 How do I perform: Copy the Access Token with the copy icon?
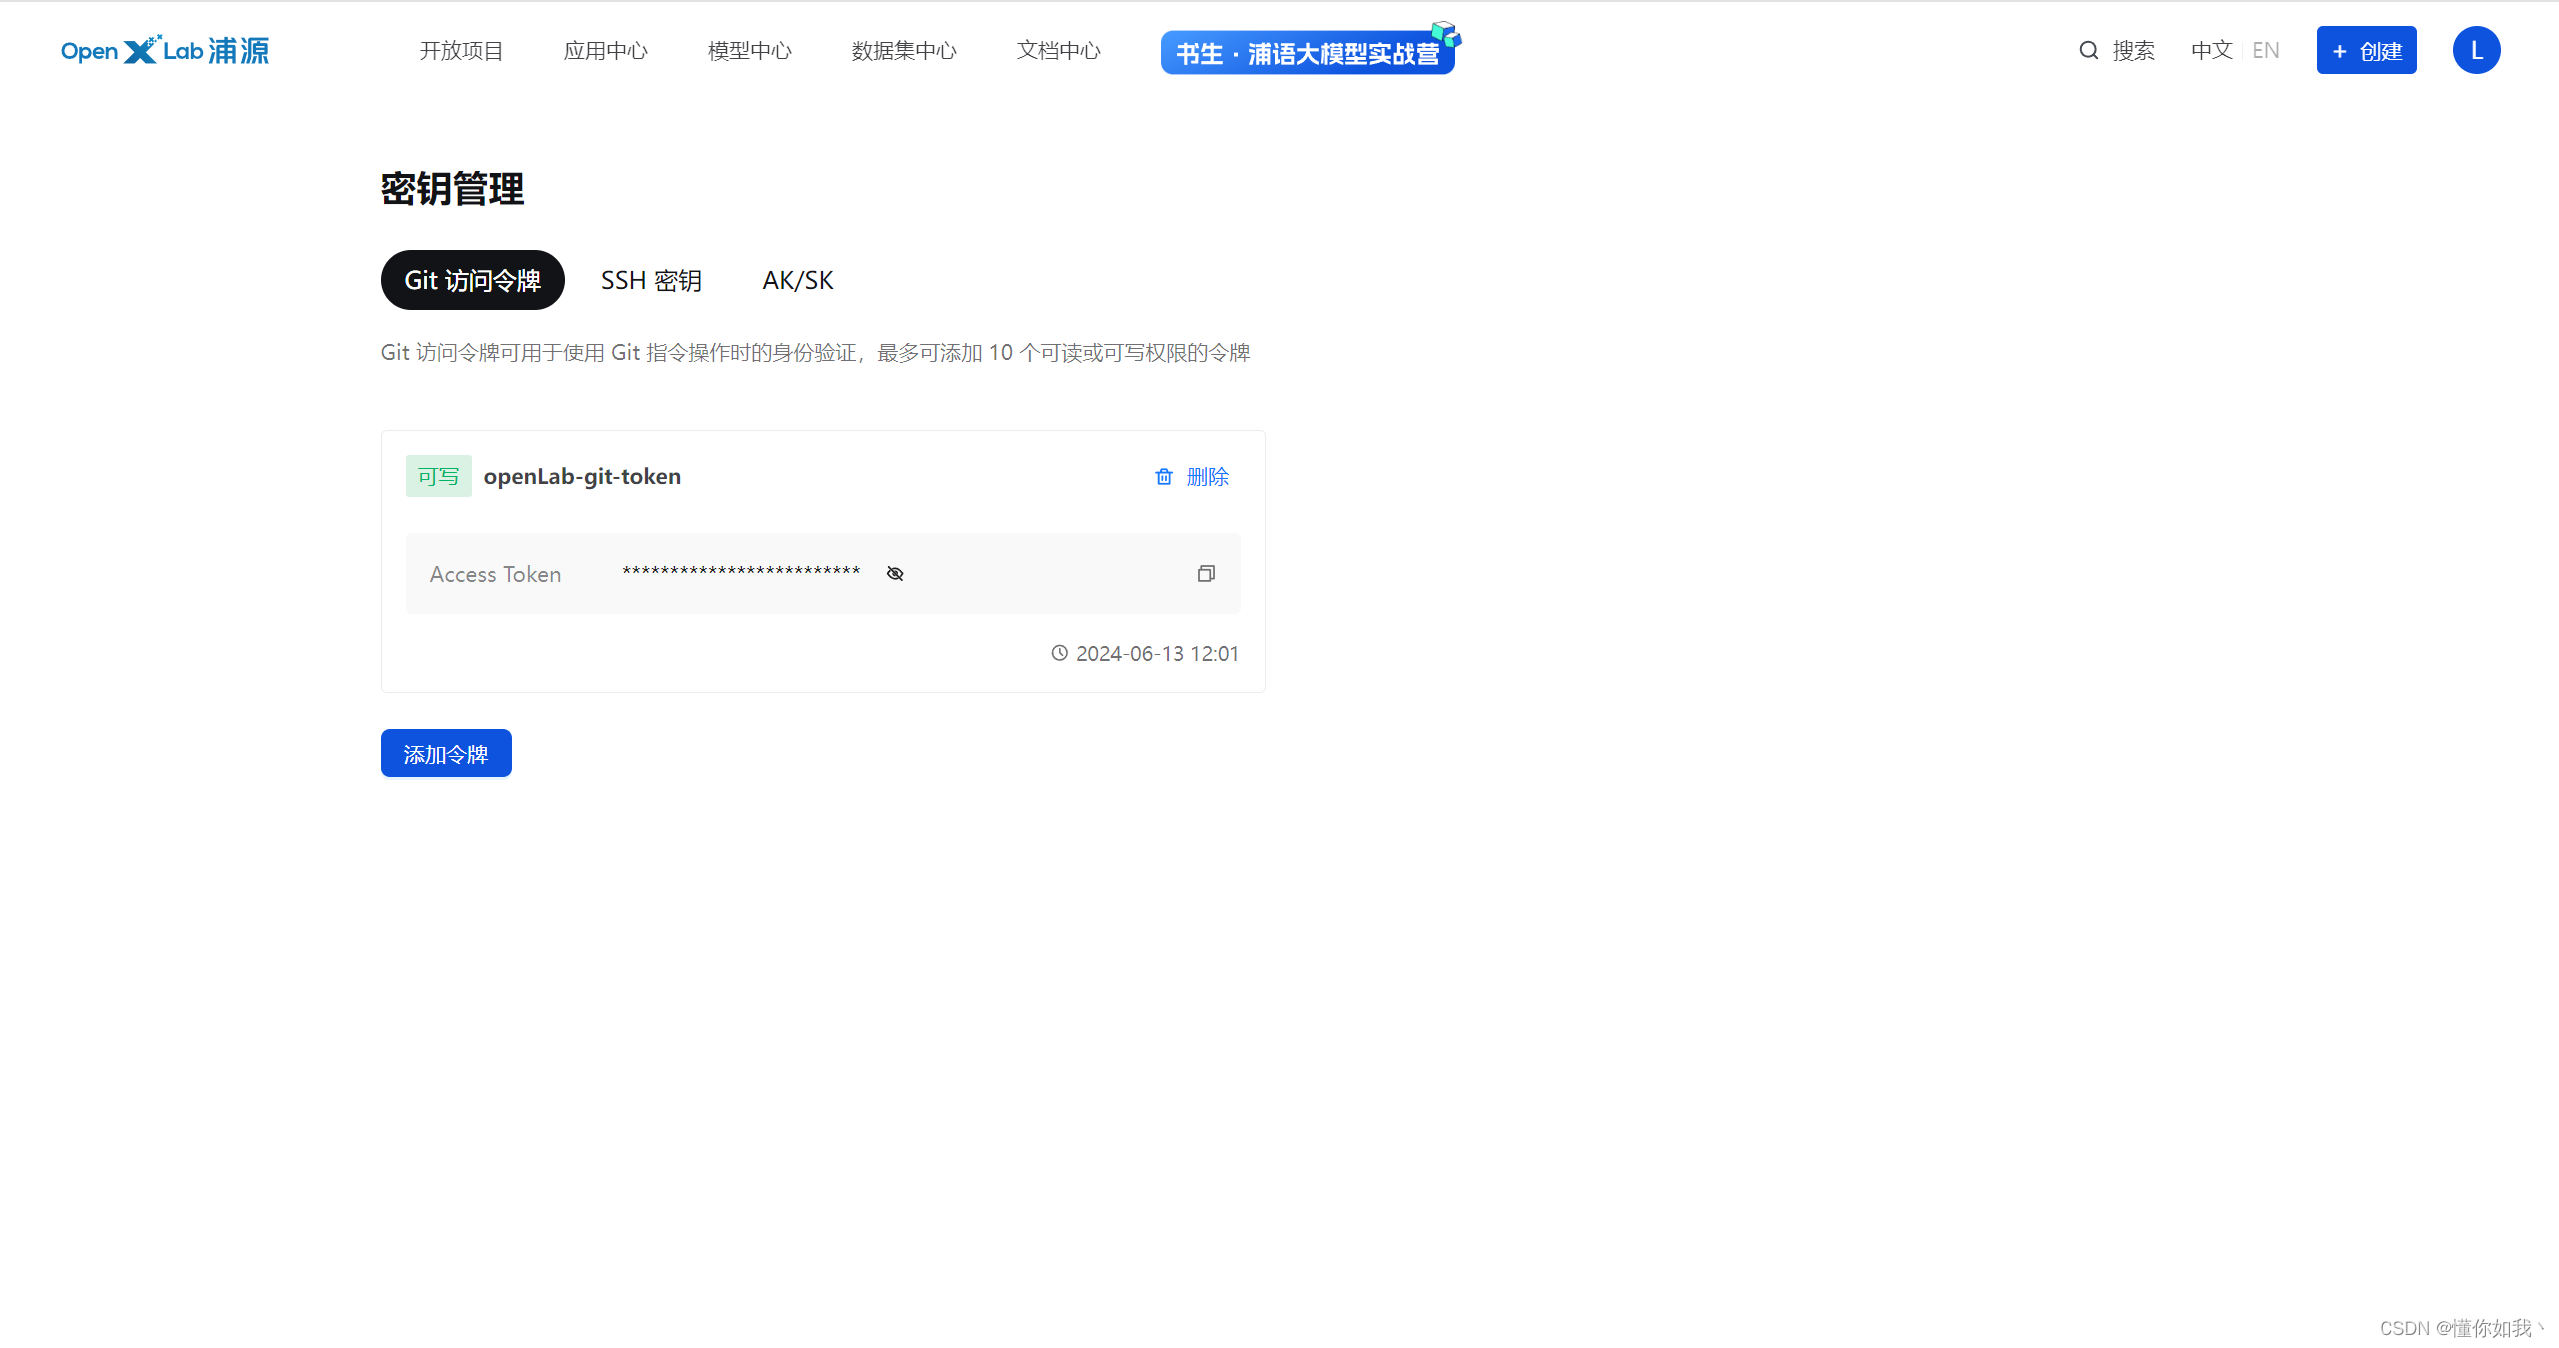(1206, 573)
